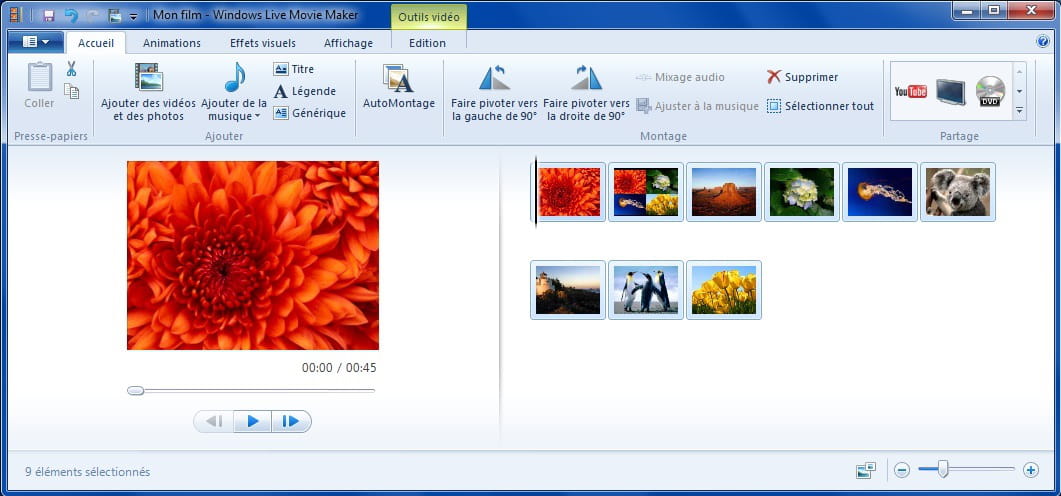Insert a title with Titre
This screenshot has width=1061, height=496.
point(294,69)
